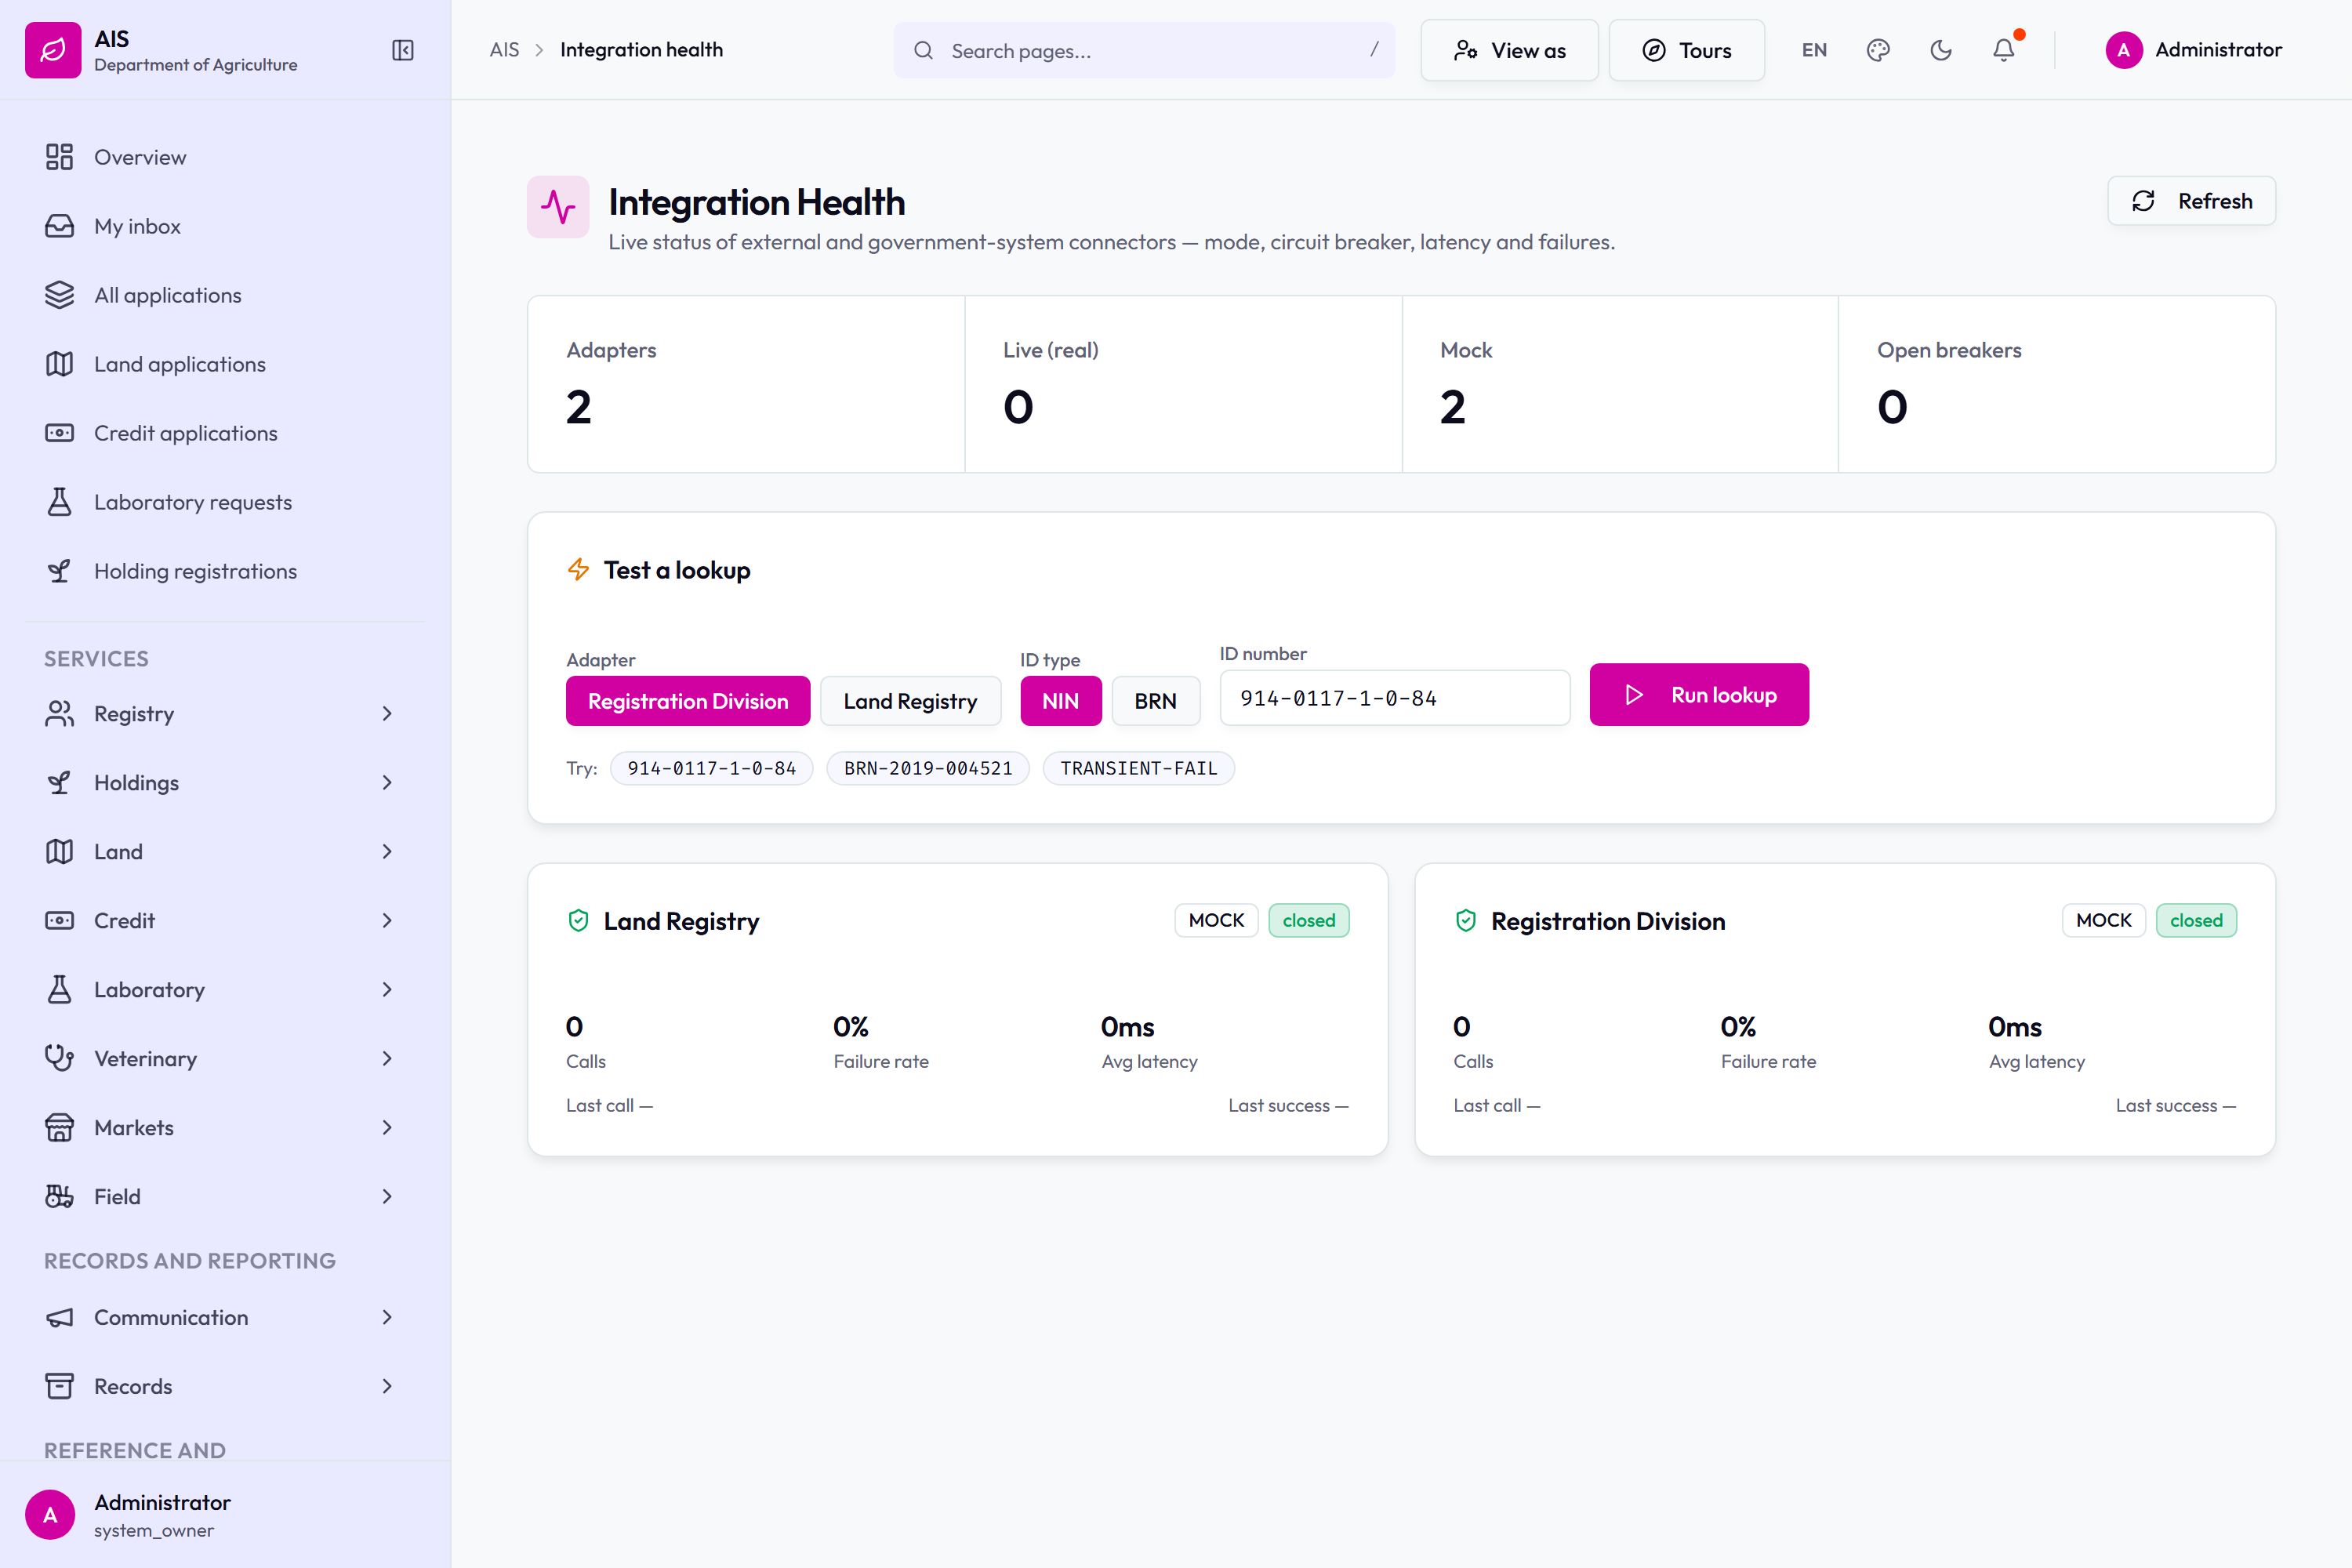Click the Integration Health pulse icon
This screenshot has height=1568, width=2352.
click(558, 207)
